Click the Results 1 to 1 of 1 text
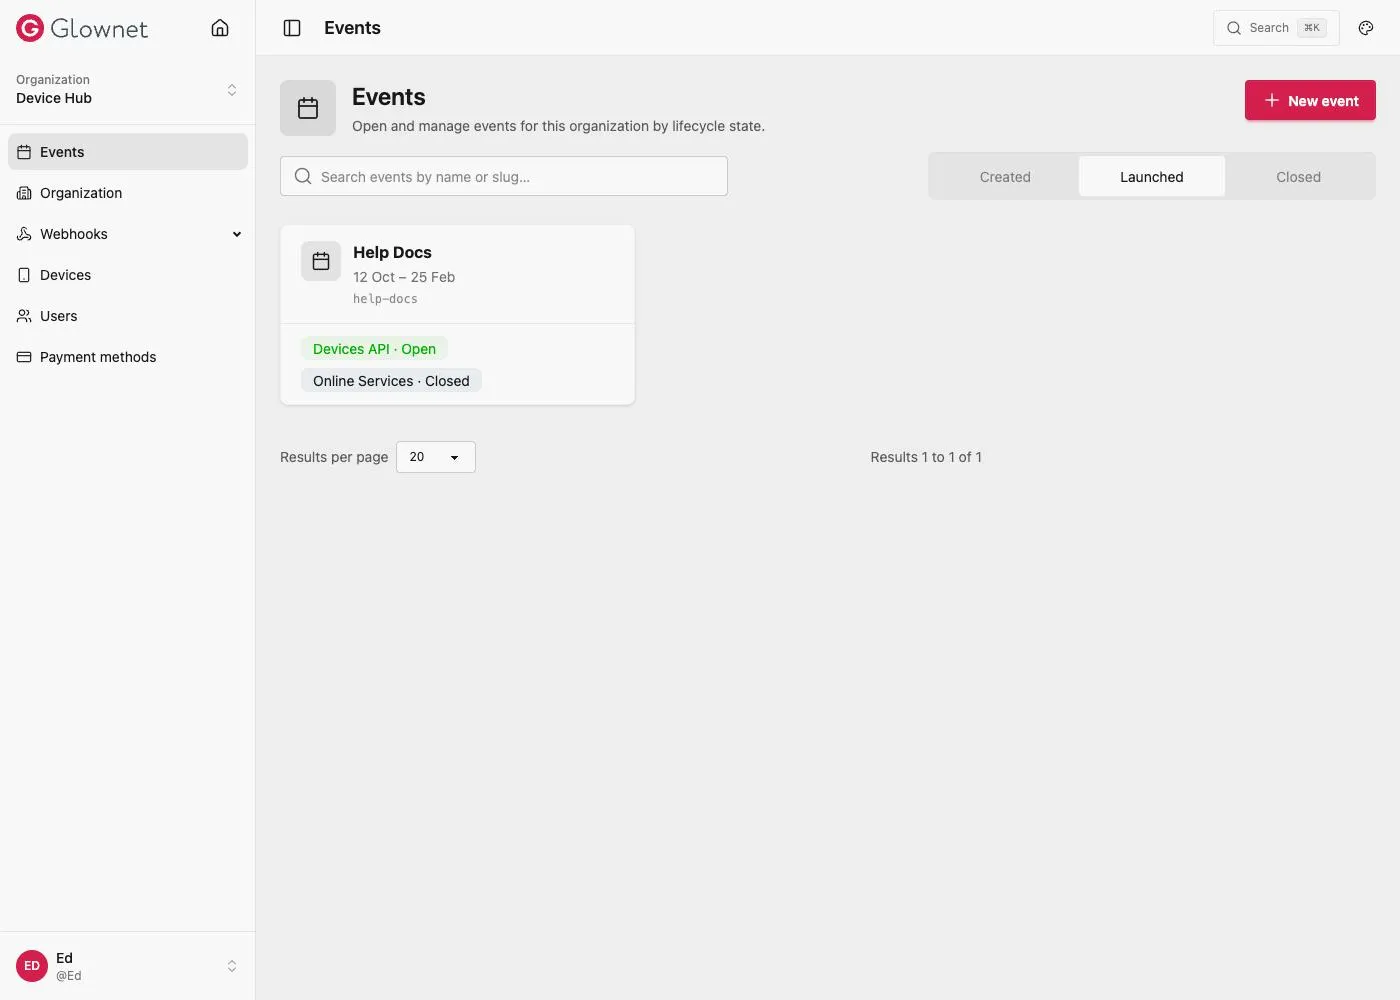This screenshot has width=1400, height=1000. point(926,457)
